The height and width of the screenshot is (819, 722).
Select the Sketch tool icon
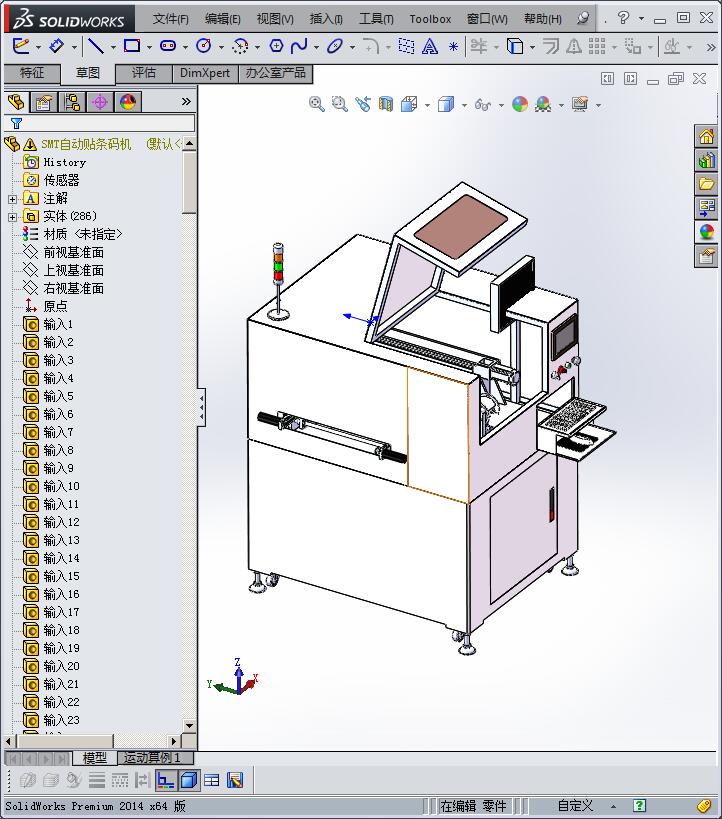pyautogui.click(x=21, y=46)
